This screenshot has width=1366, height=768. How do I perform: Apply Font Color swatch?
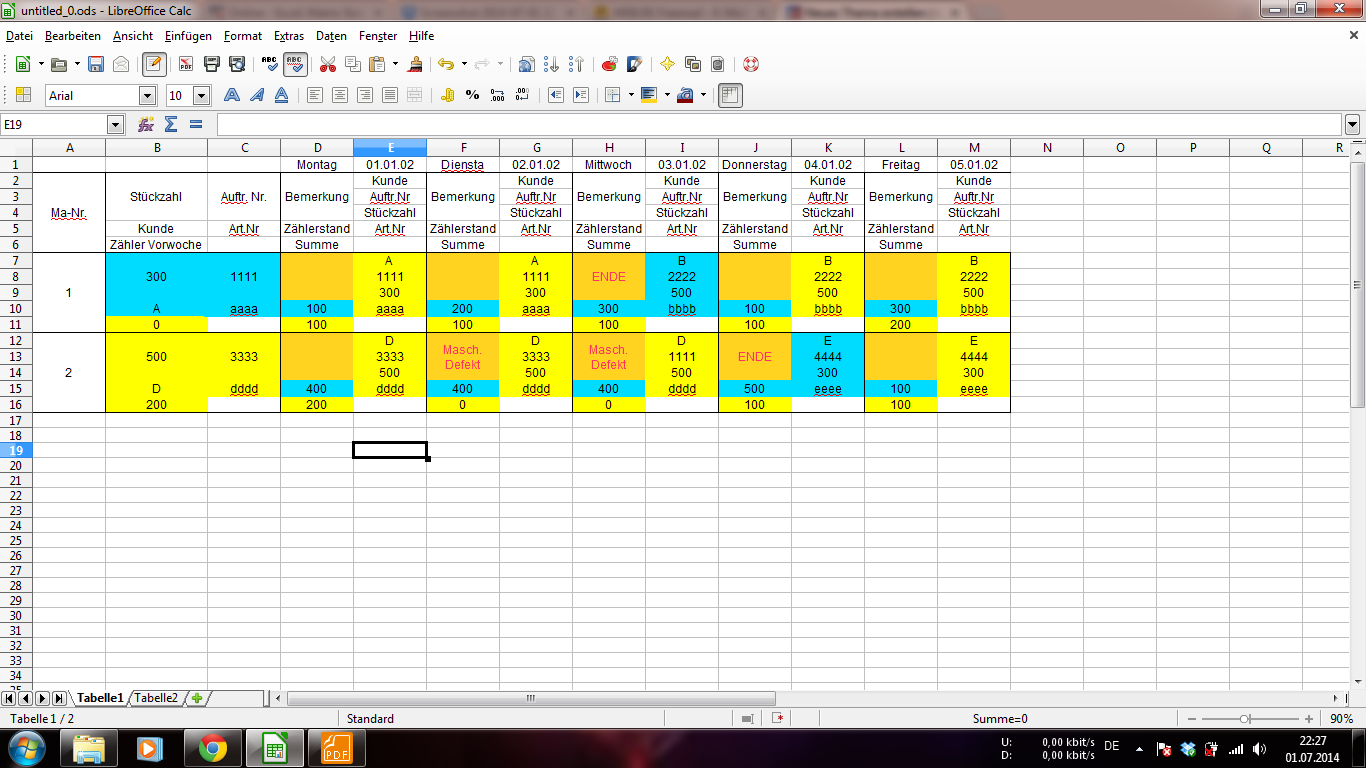pyautogui.click(x=685, y=95)
